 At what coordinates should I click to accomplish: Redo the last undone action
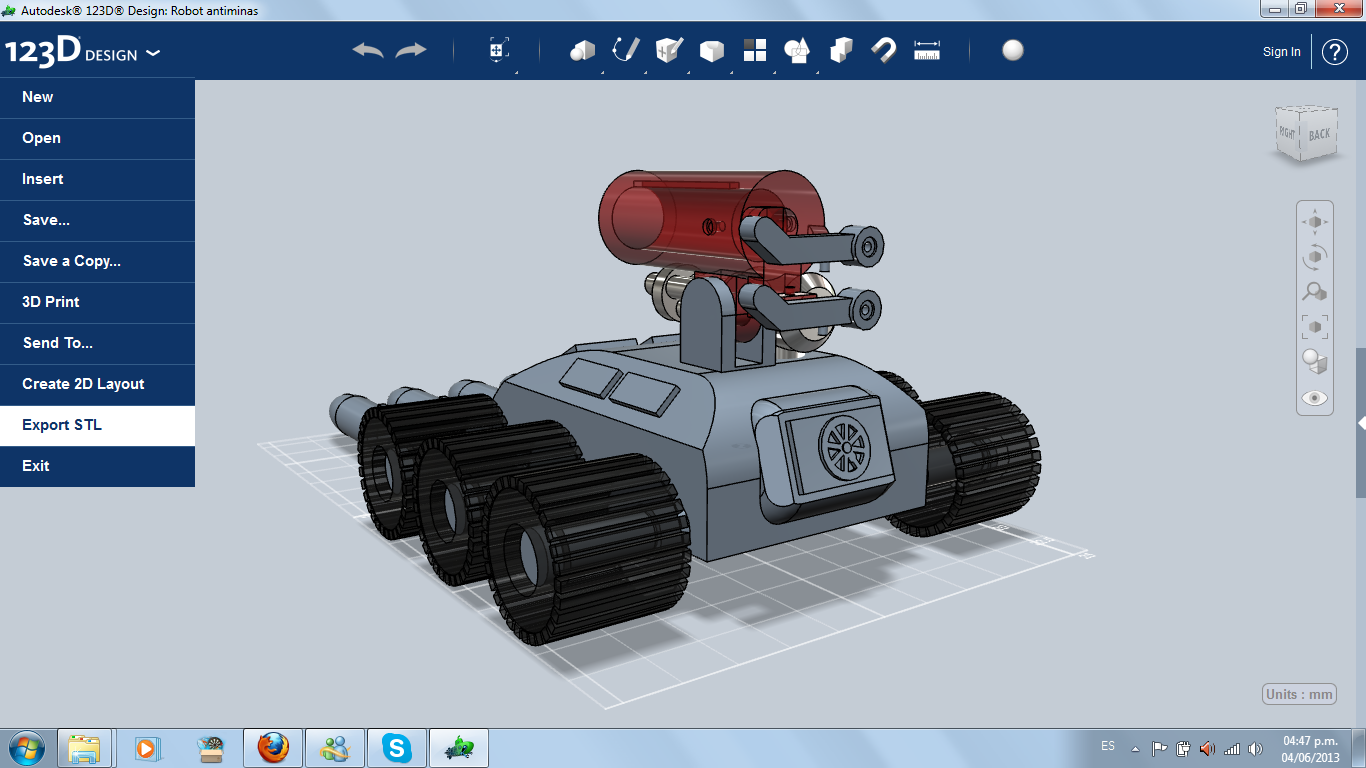(411, 51)
